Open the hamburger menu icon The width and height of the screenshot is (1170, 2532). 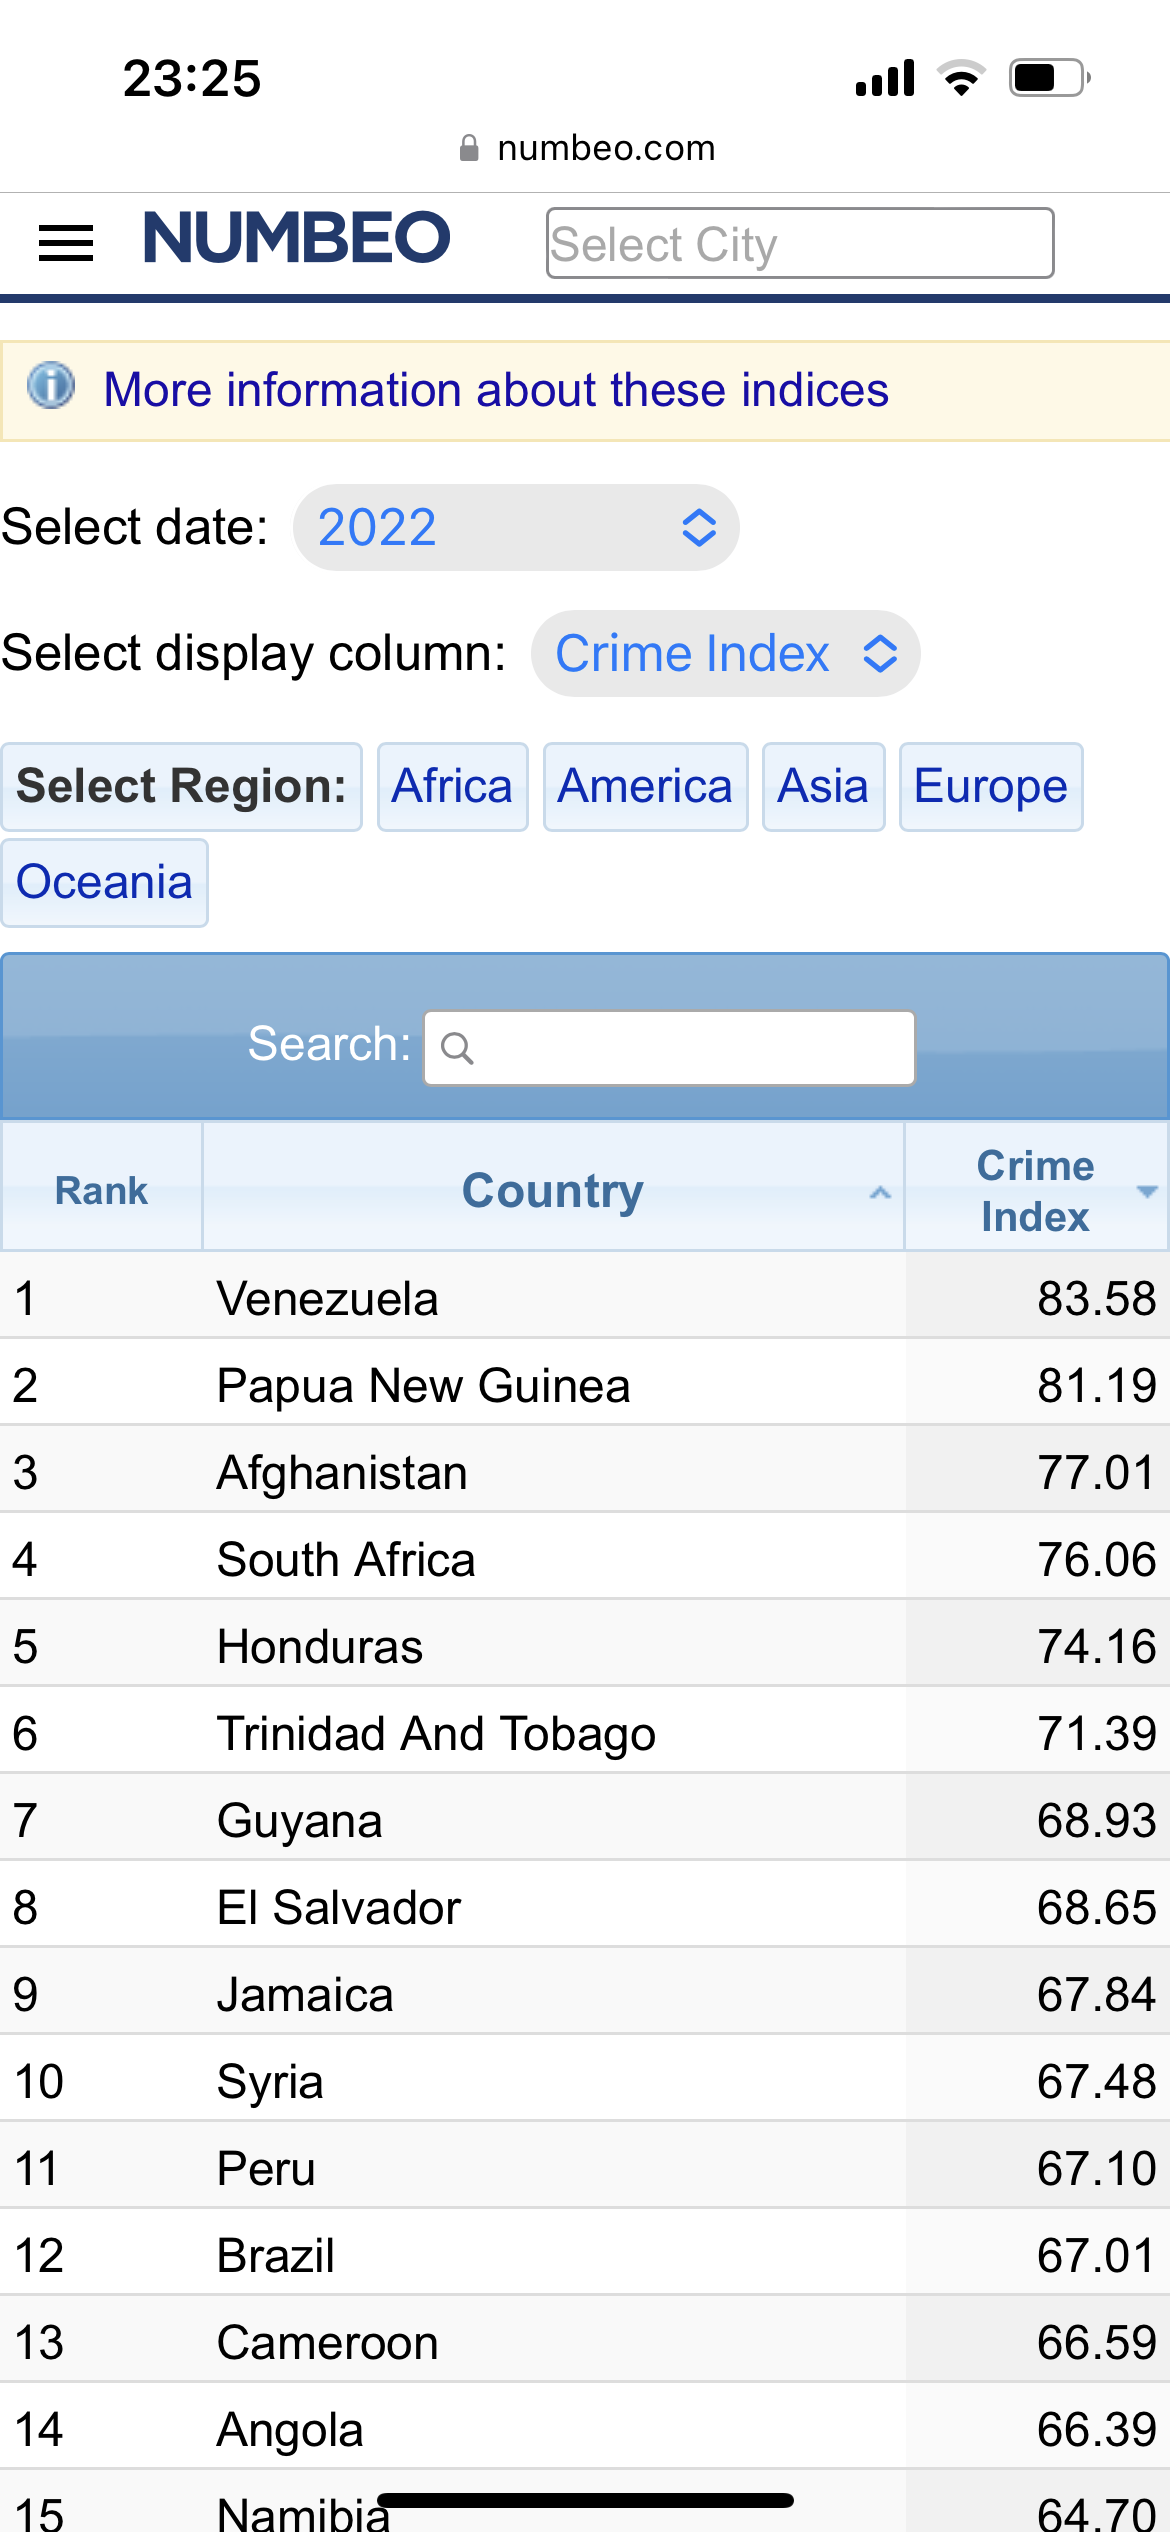(66, 243)
